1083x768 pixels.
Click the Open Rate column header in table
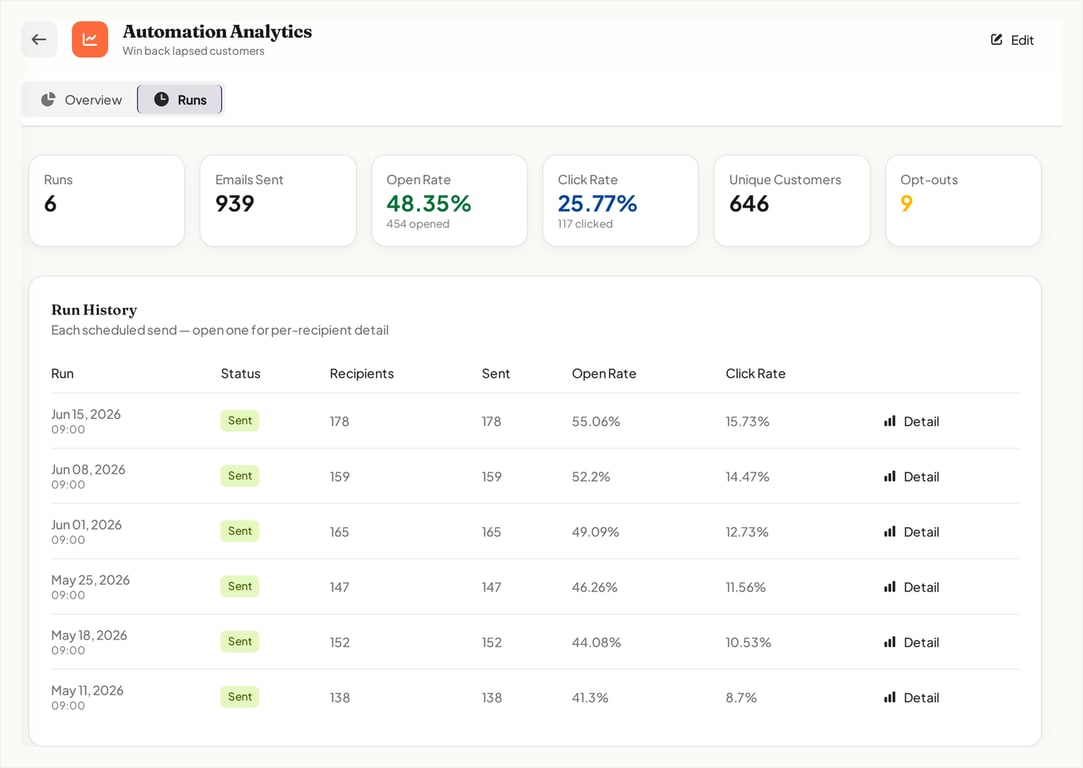coord(604,374)
